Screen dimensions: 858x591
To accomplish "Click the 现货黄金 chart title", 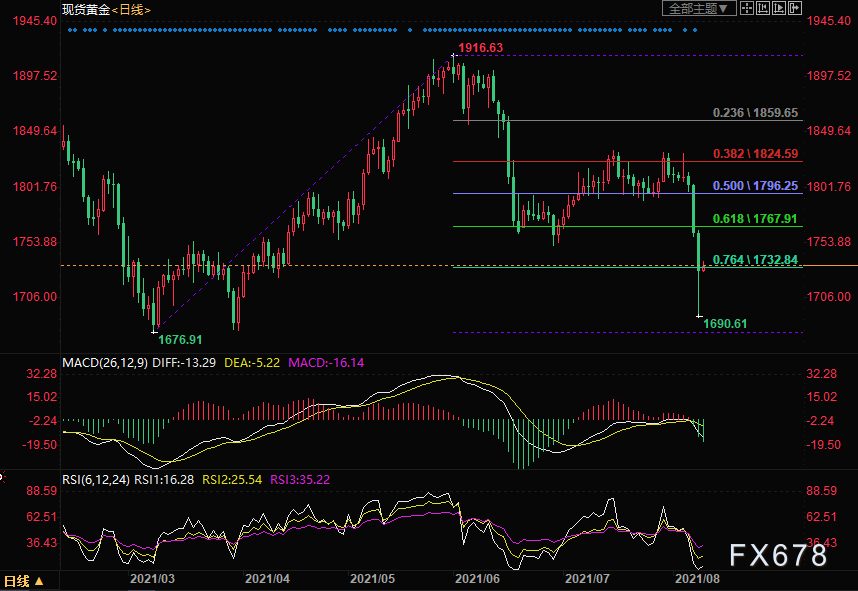I will [x=86, y=10].
